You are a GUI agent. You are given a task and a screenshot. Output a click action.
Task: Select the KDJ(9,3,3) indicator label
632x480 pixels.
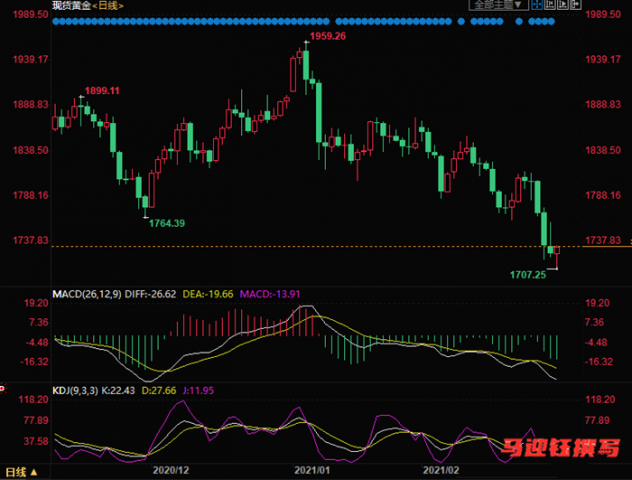(75, 390)
